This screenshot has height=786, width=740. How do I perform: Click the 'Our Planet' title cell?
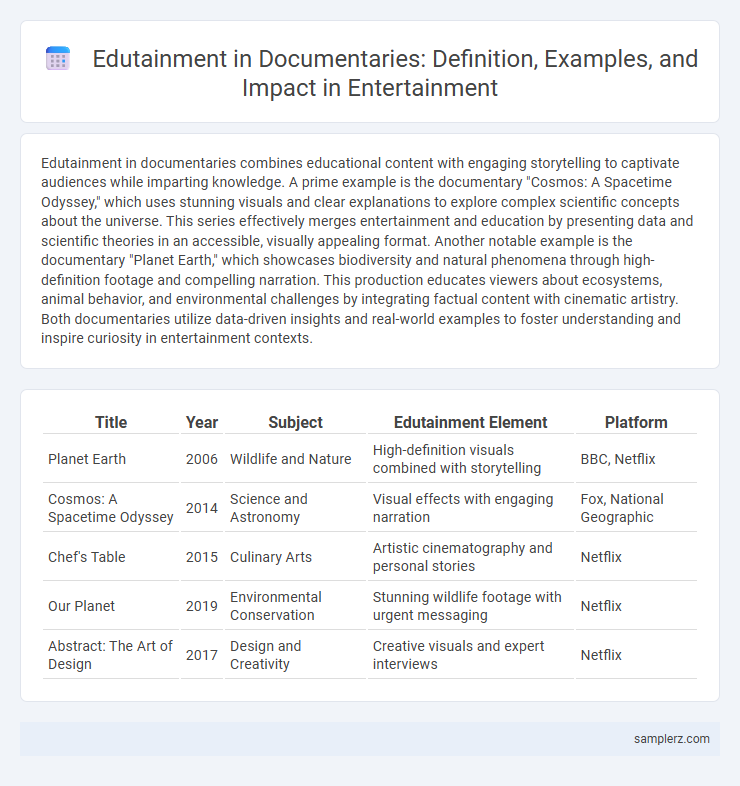[x=111, y=606]
